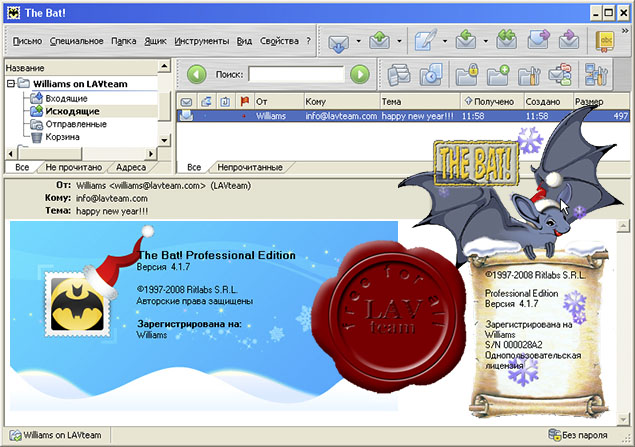This screenshot has width=635, height=447.
Task: Select the Исходящие folder
Action: coord(72,111)
